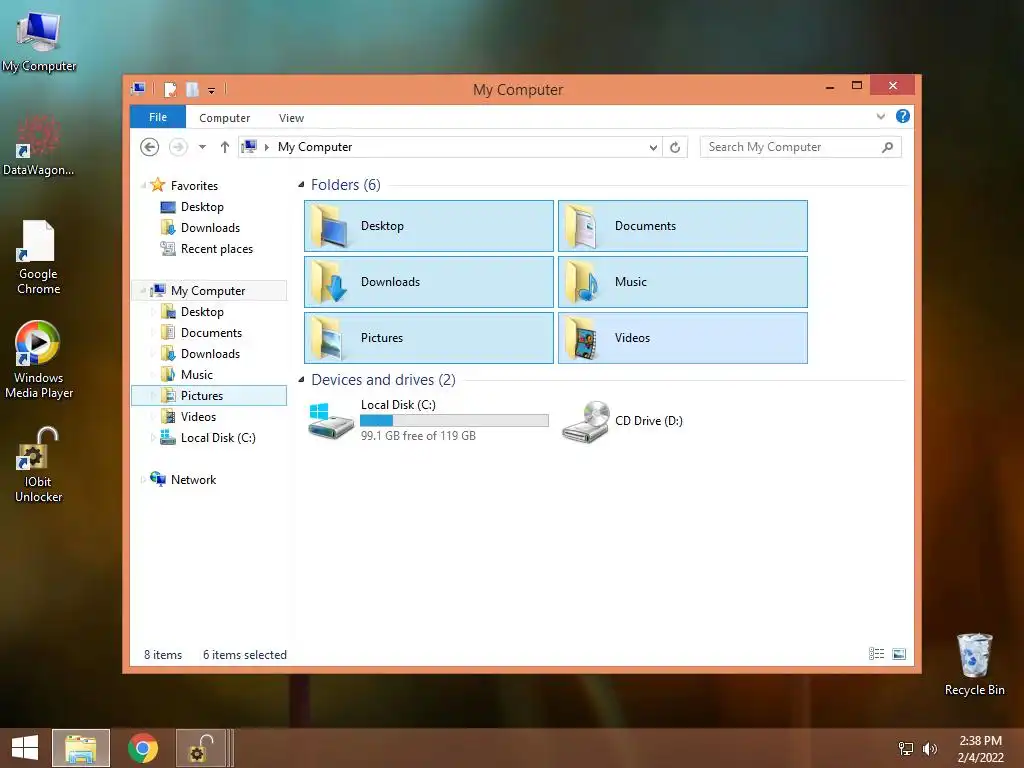
Task: Click the address bar breadcrumb chevron
Action: [266, 147]
